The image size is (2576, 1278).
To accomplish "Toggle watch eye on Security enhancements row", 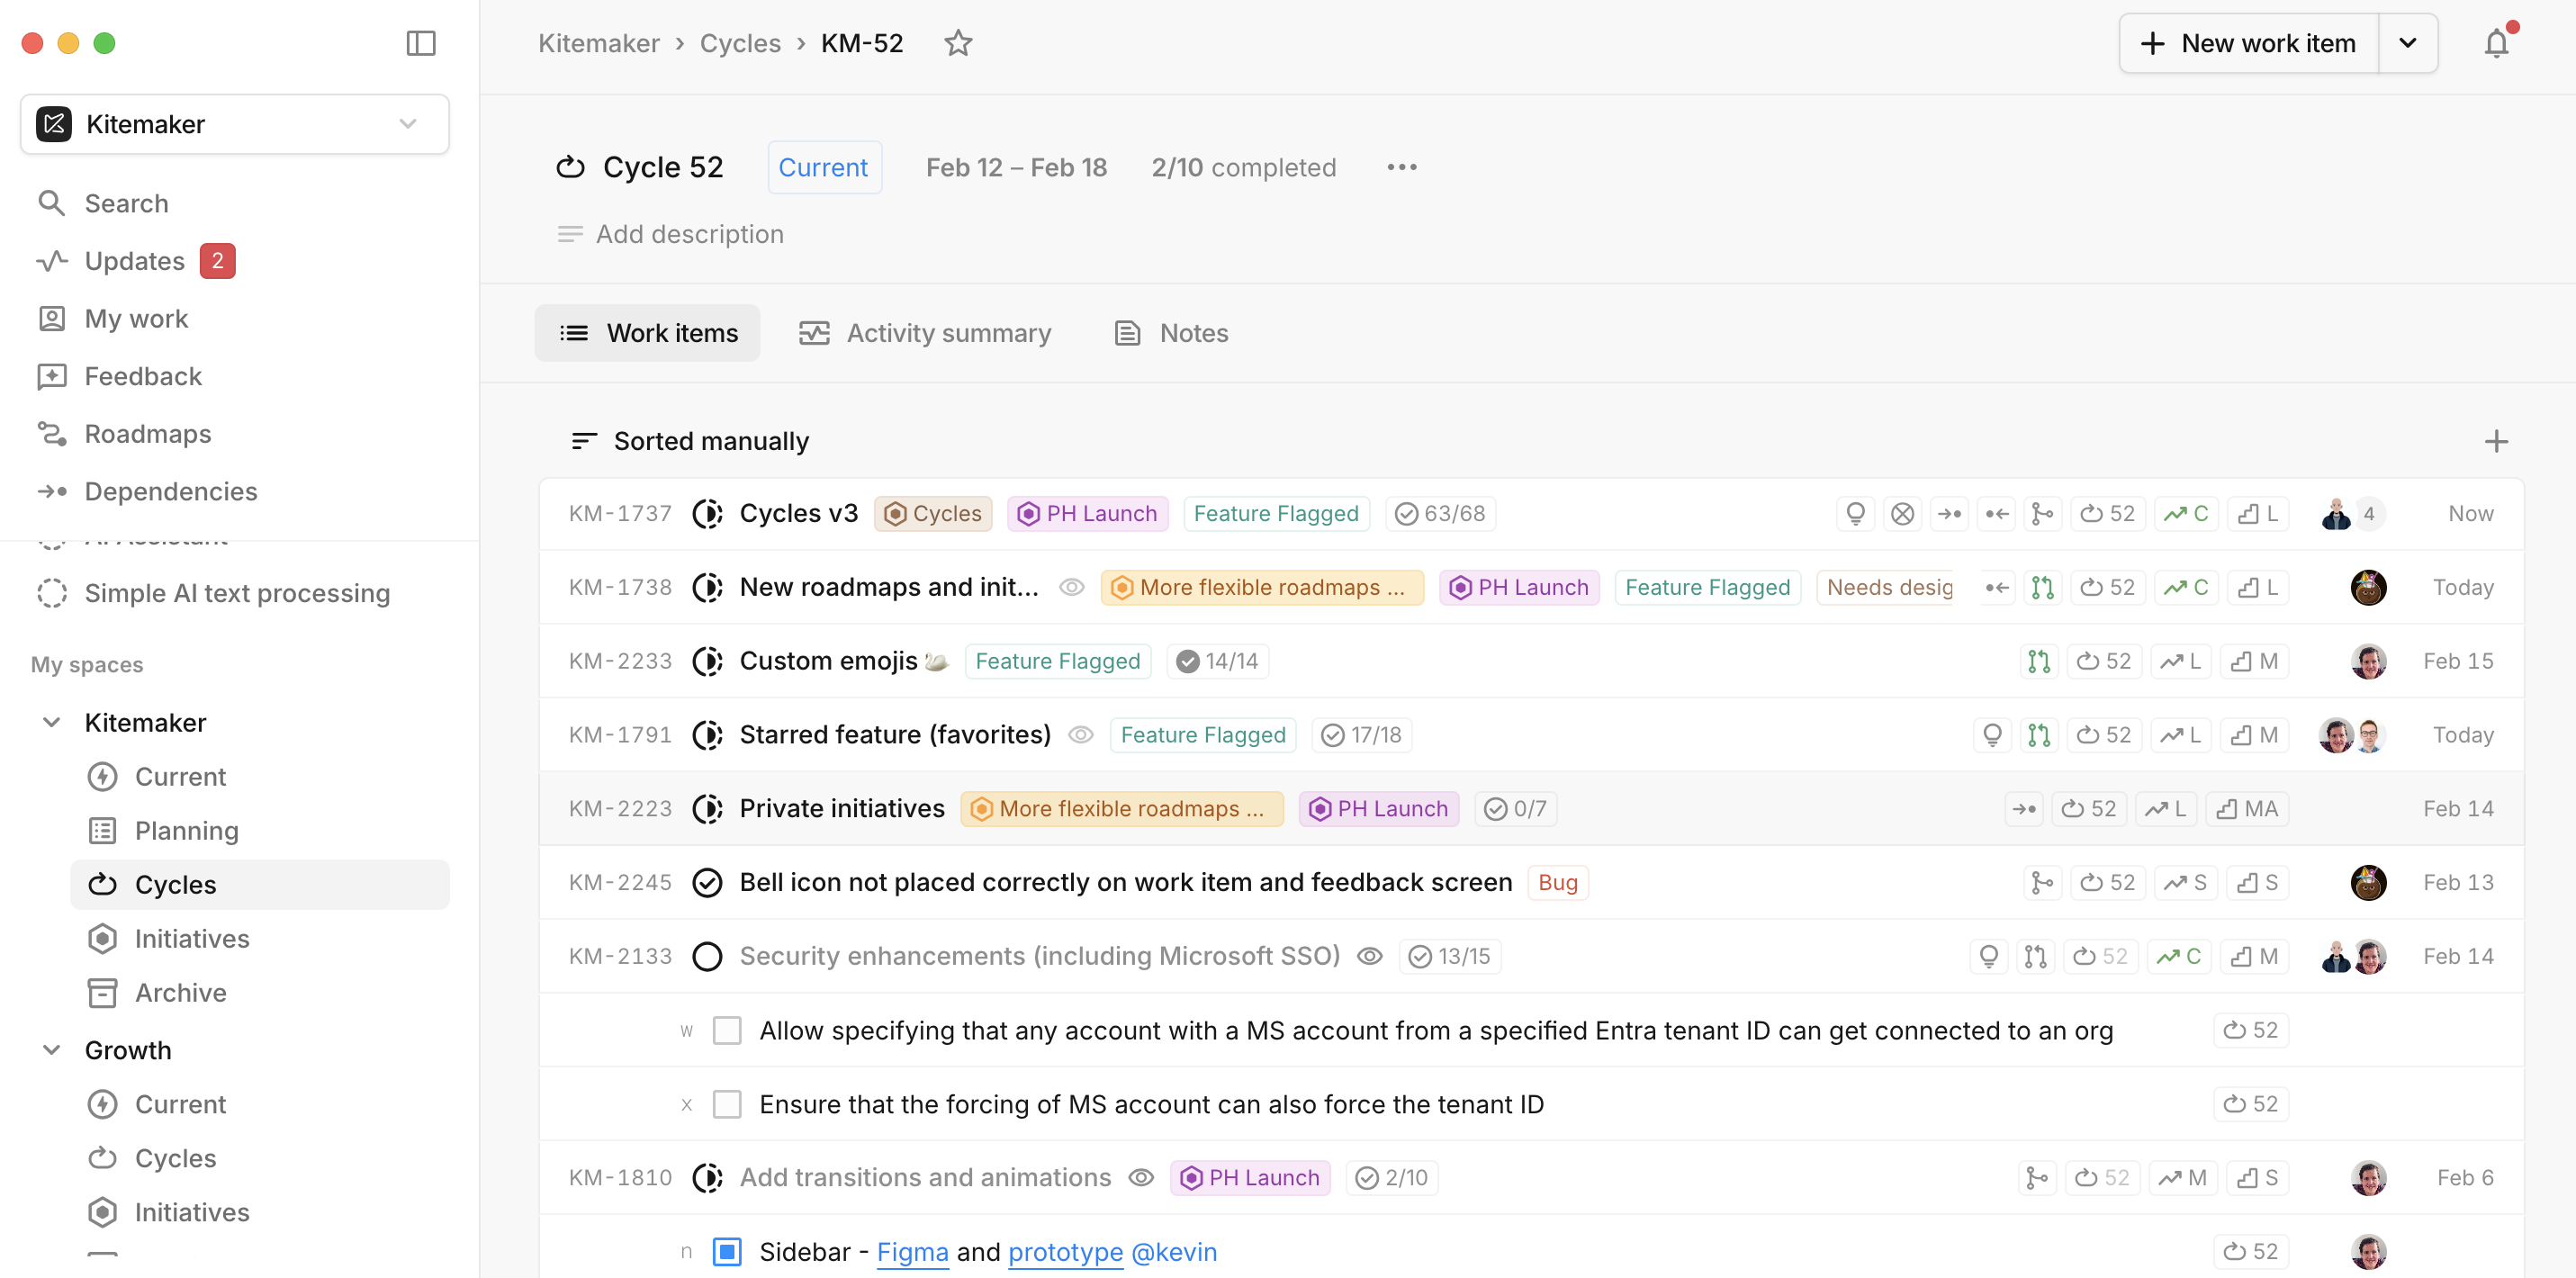I will click(x=1369, y=956).
